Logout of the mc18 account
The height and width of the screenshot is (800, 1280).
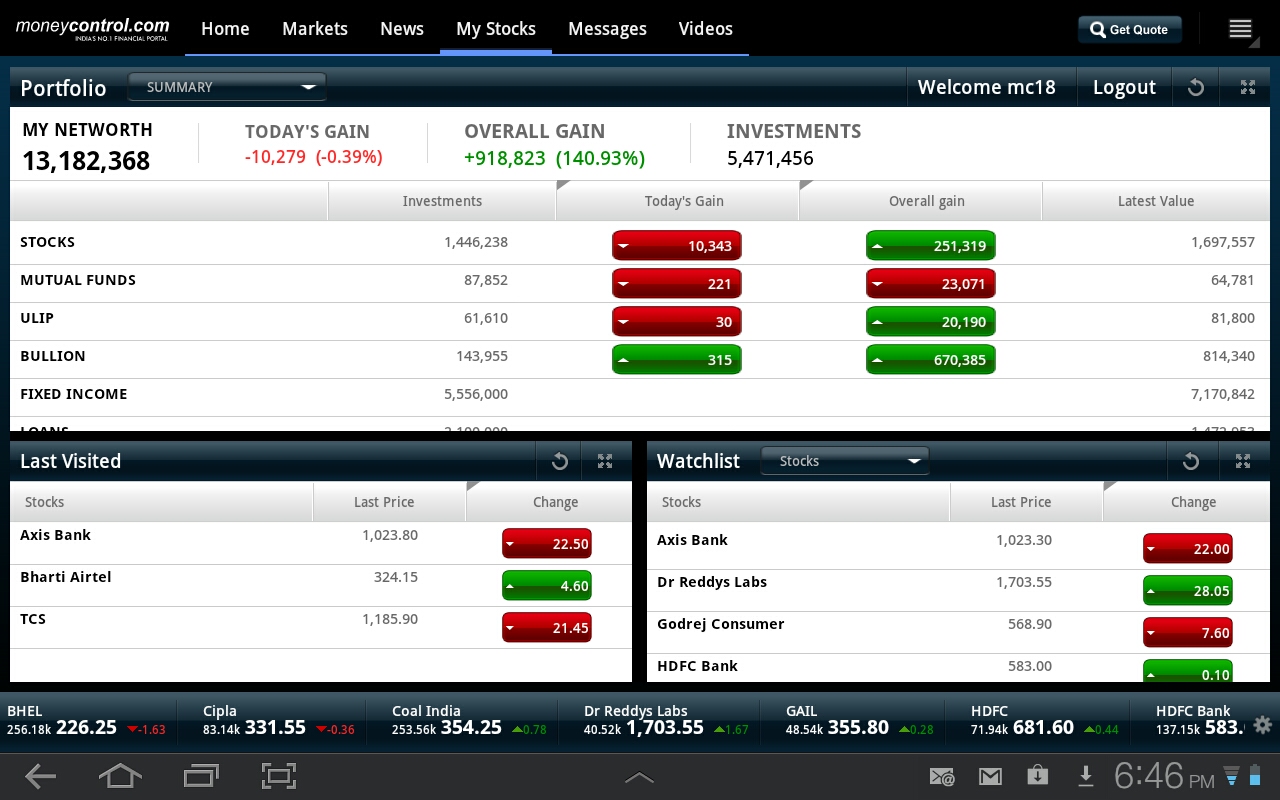click(1124, 87)
